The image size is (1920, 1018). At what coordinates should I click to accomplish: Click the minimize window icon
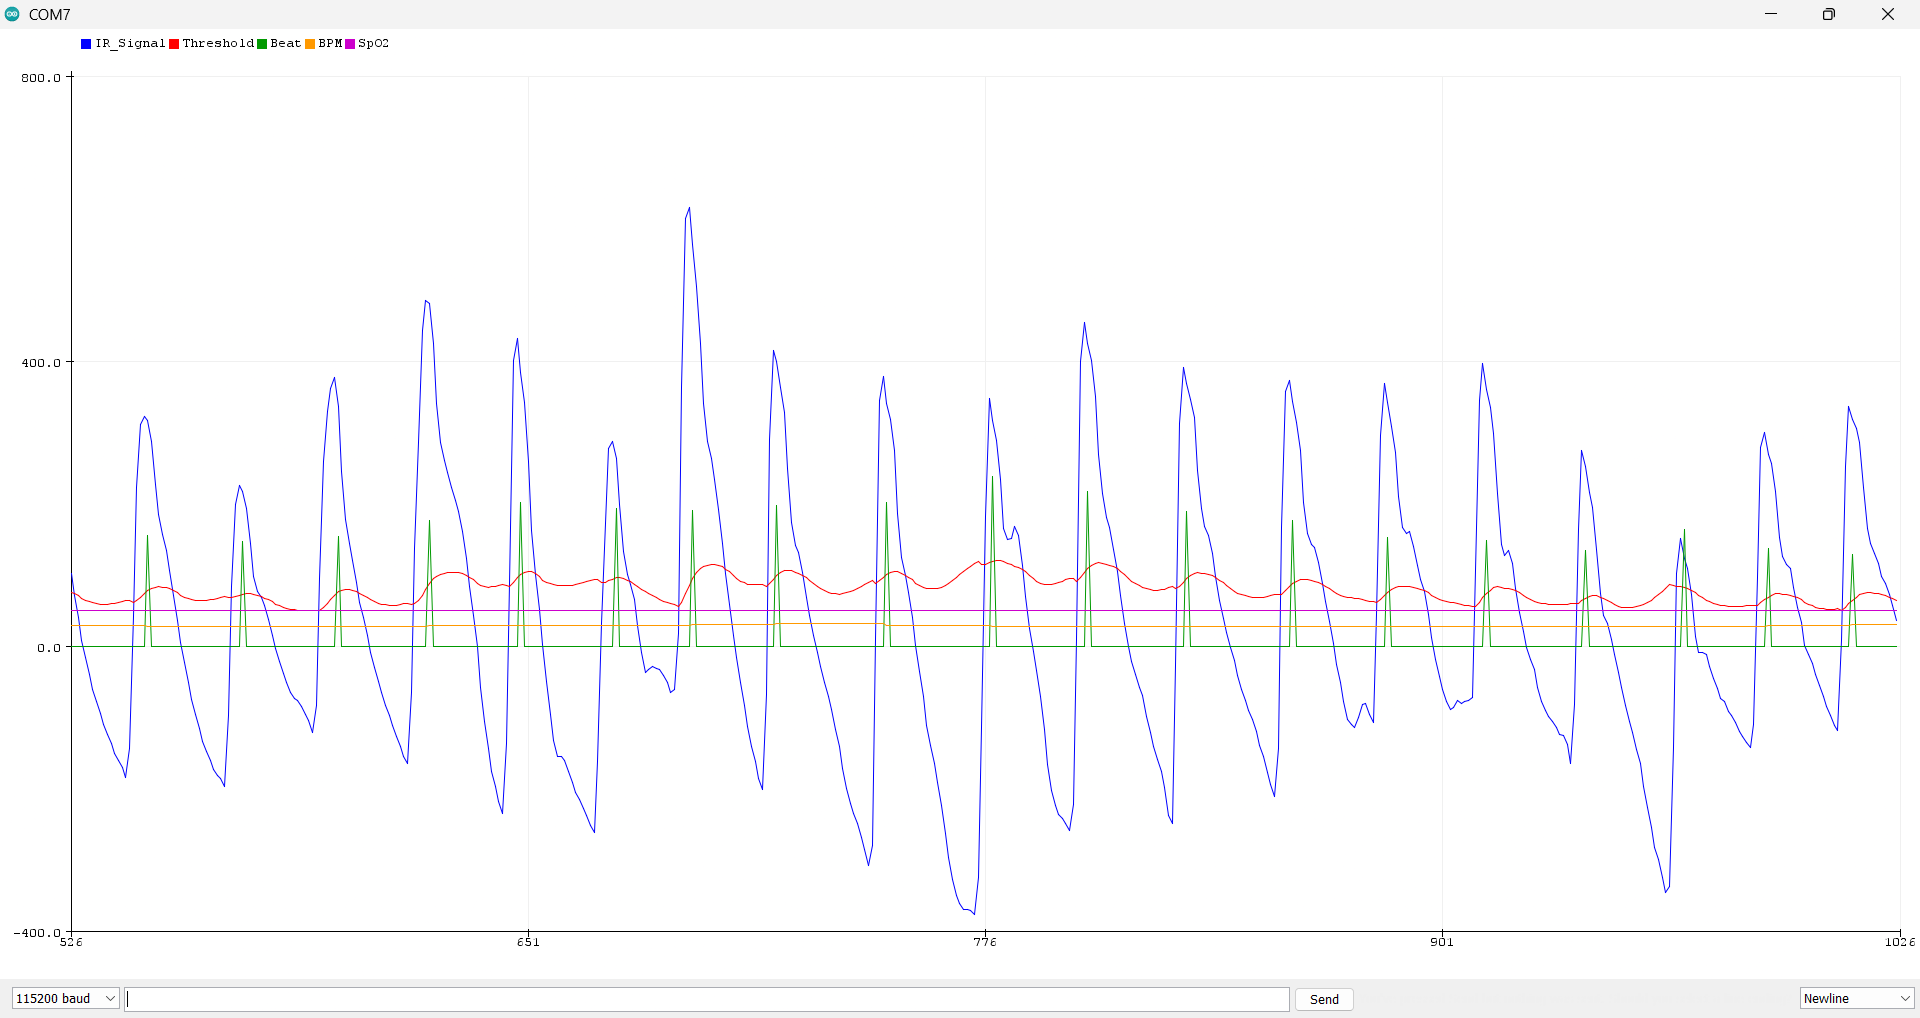(1771, 14)
